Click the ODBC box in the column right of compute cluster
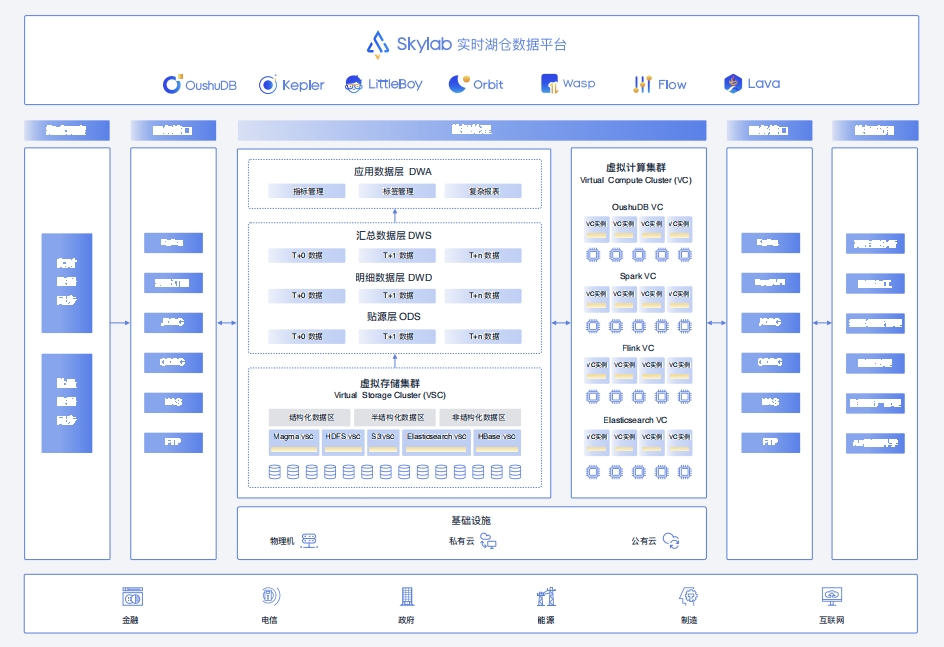The image size is (944, 647). (771, 362)
